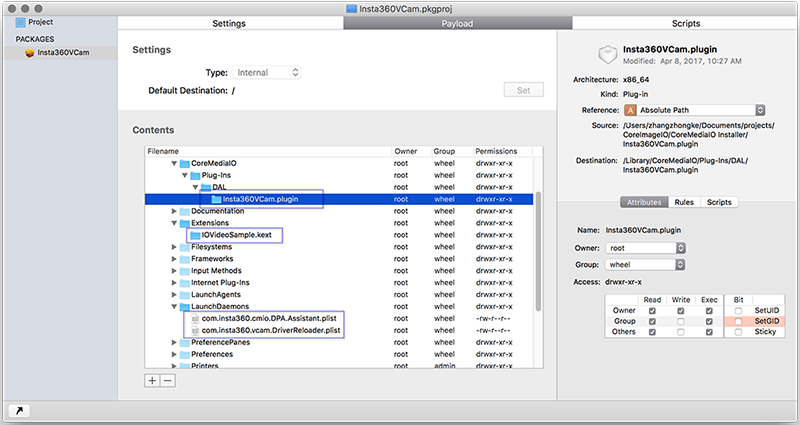The height and width of the screenshot is (425, 800).
Task: Collapse the DAL disclosure triangle
Action: click(x=195, y=187)
